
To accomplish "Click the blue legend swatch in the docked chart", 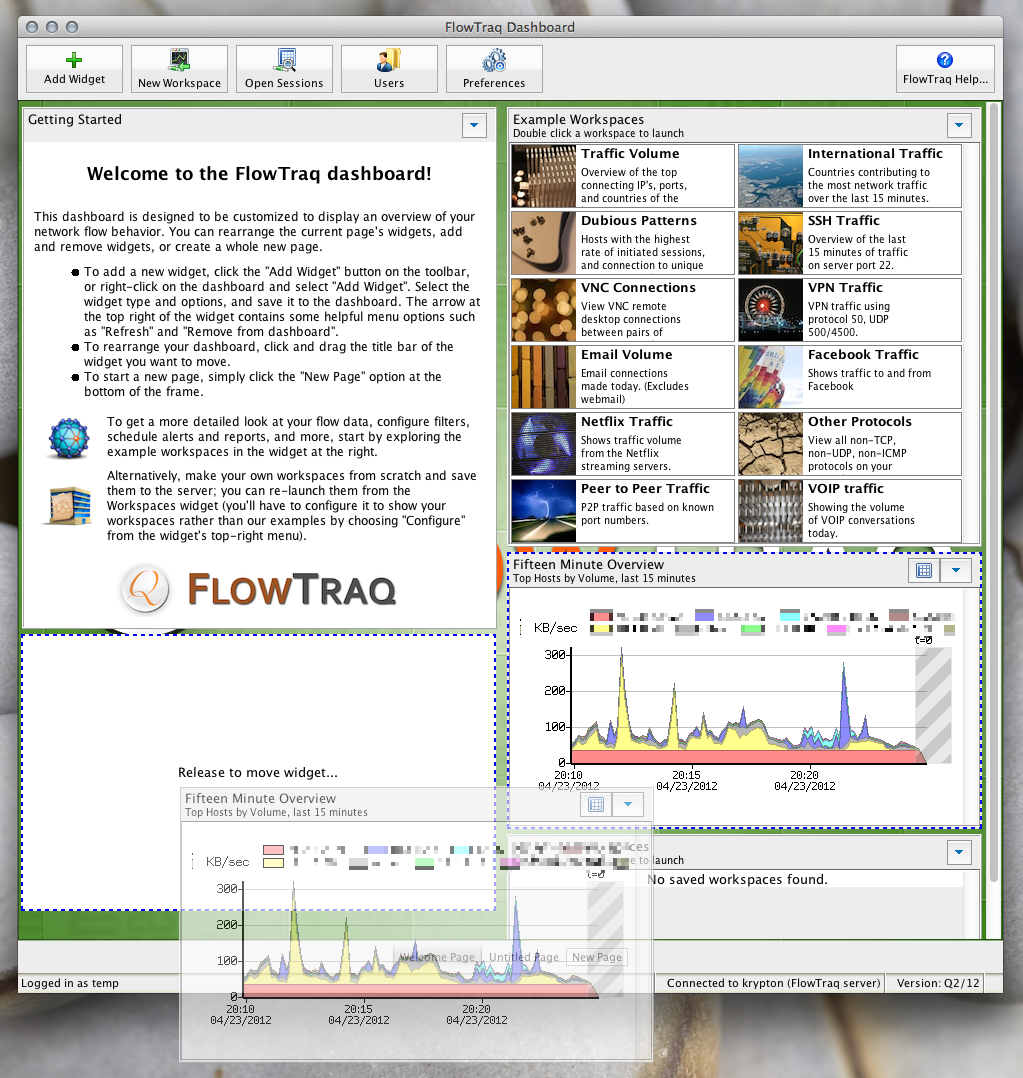I will point(704,615).
